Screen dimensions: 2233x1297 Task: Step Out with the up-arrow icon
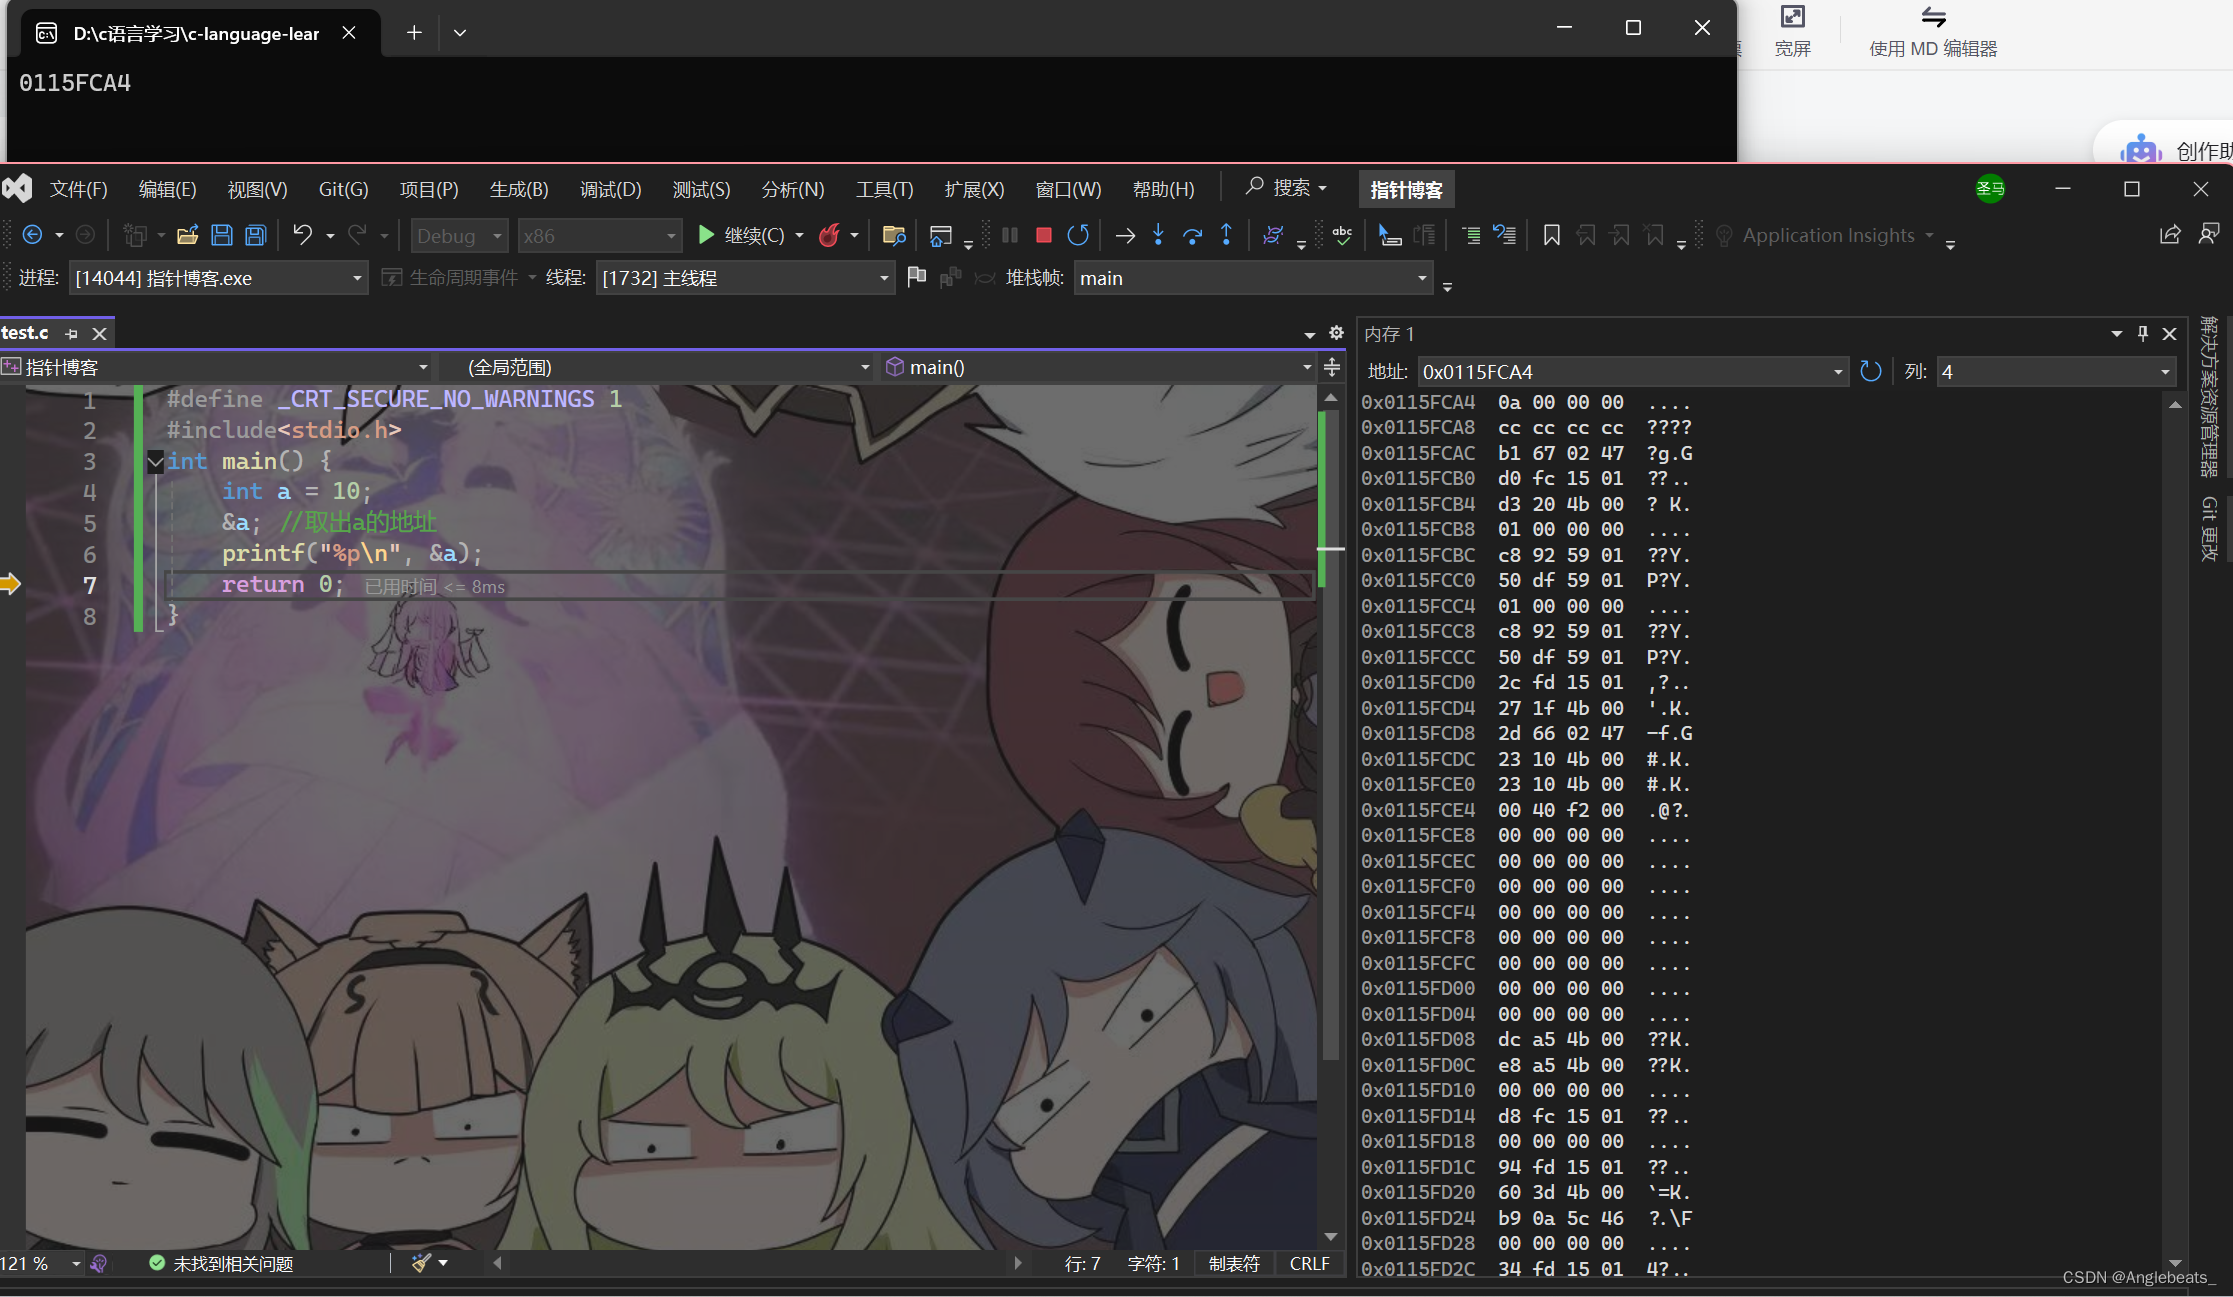pyautogui.click(x=1226, y=235)
